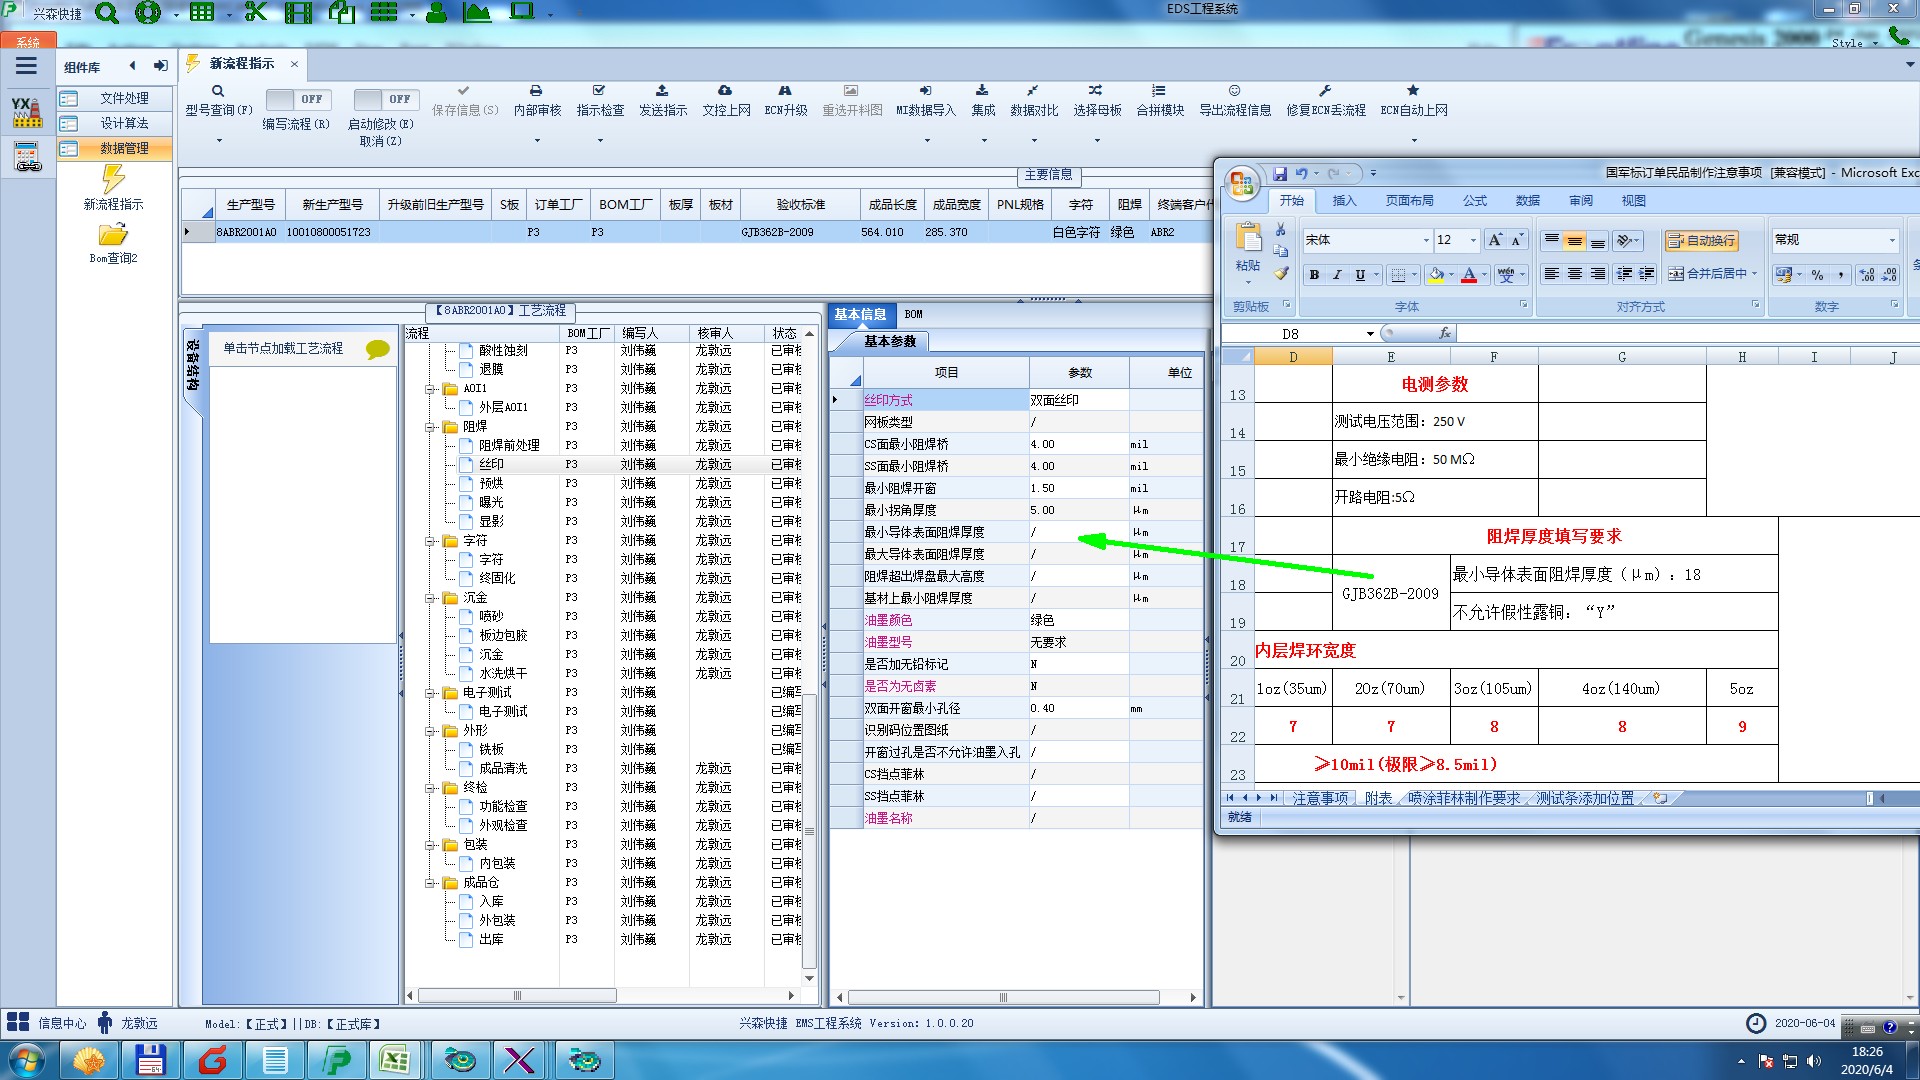Click the 选择母板 shuffle icon

pos(1096,91)
